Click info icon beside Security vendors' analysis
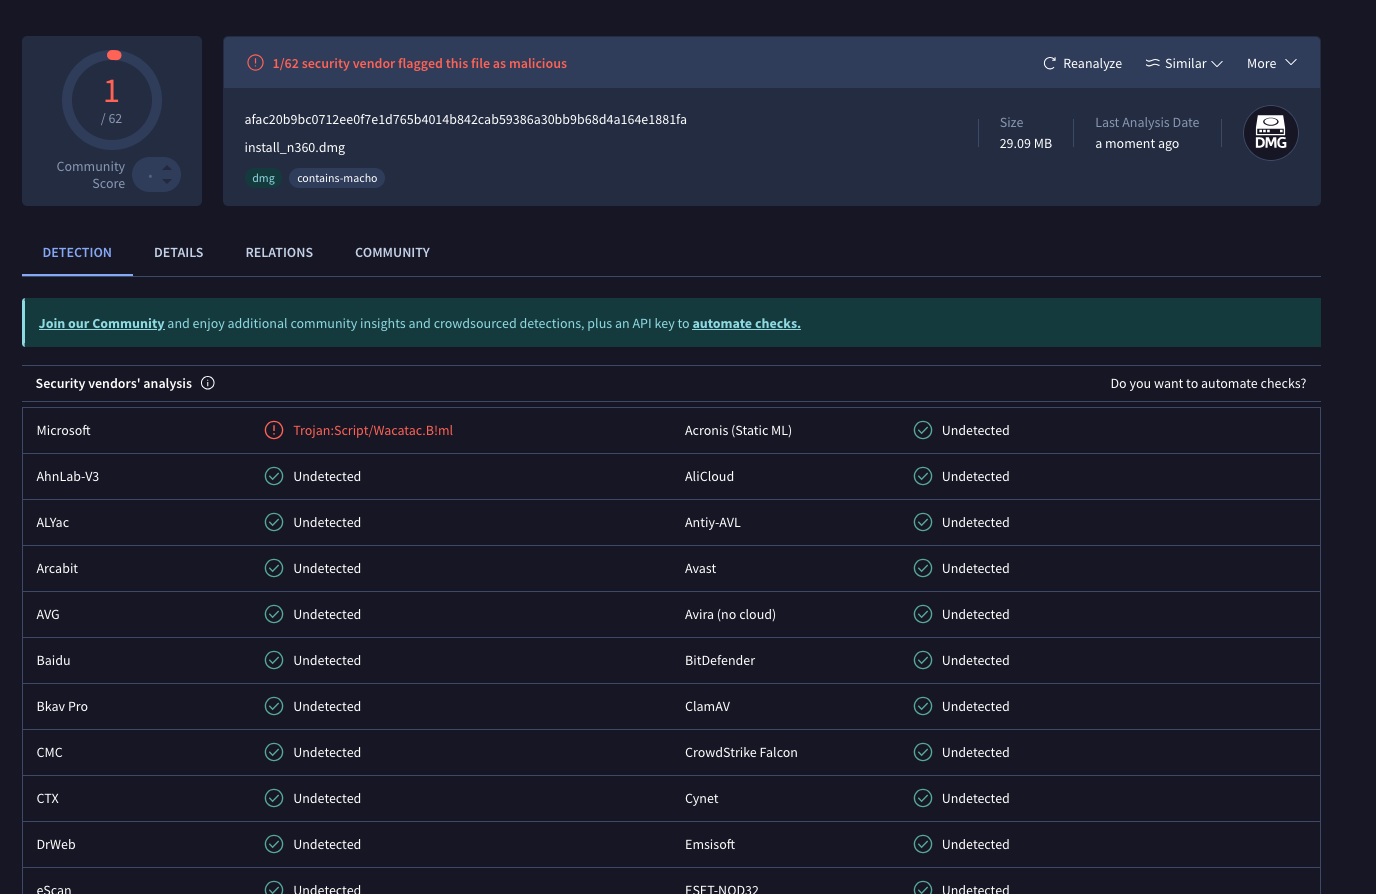The image size is (1376, 894). pos(208,383)
